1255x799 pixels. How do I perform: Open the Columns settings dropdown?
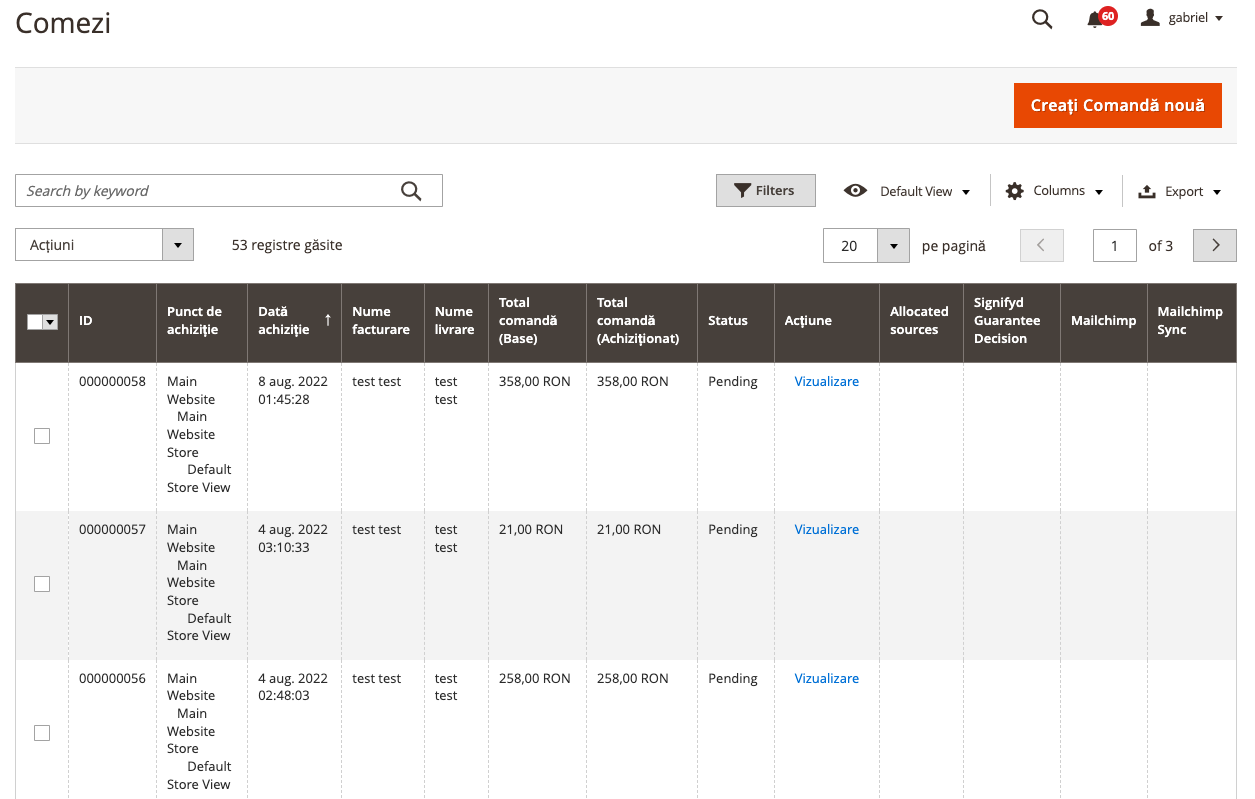point(1054,191)
